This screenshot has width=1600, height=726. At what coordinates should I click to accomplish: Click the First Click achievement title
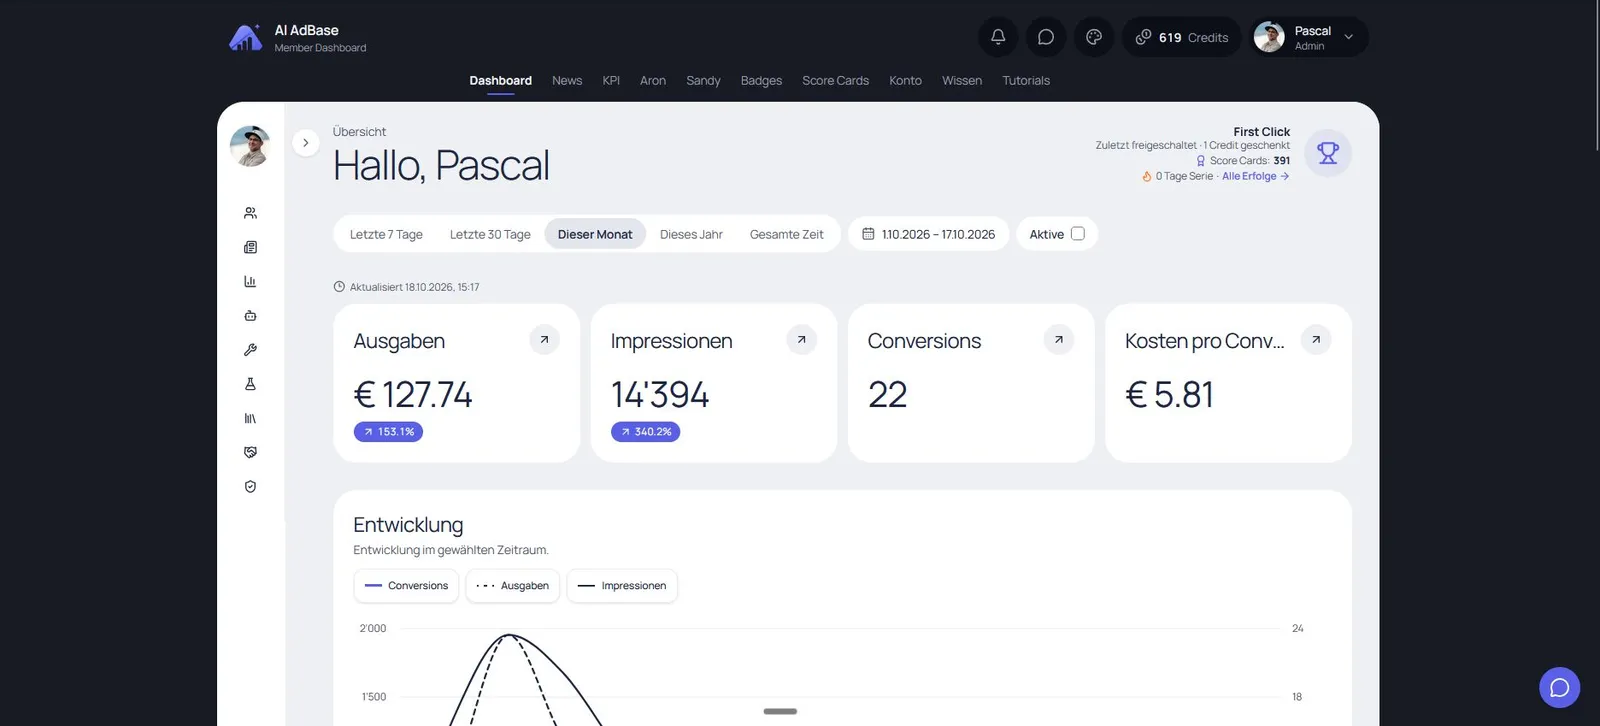(1261, 132)
